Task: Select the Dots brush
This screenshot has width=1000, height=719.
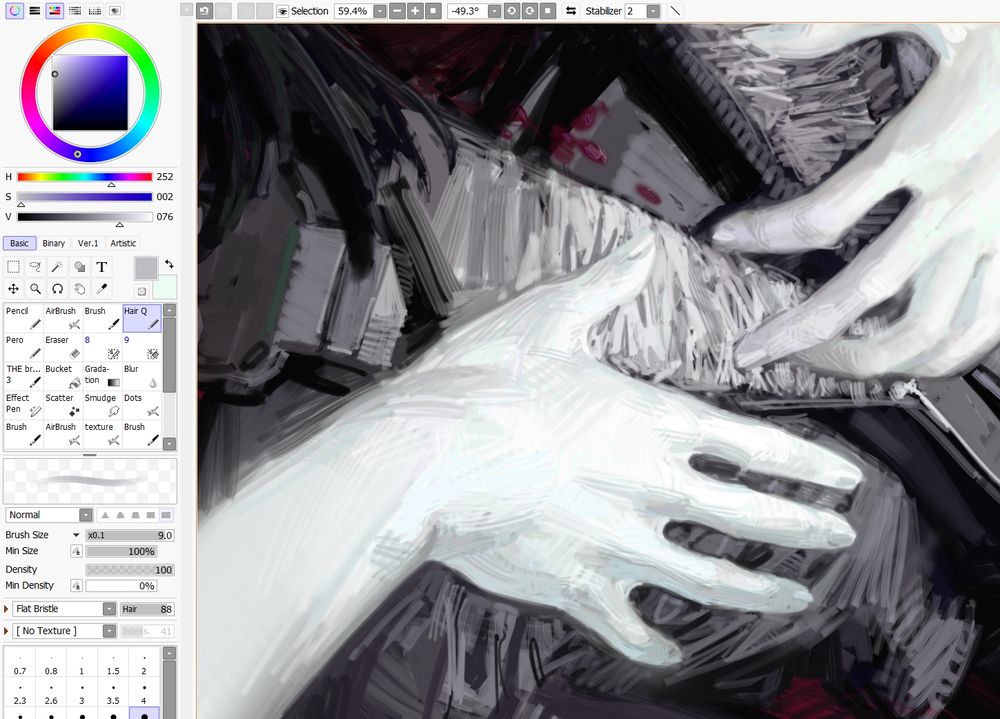Action: (142, 405)
